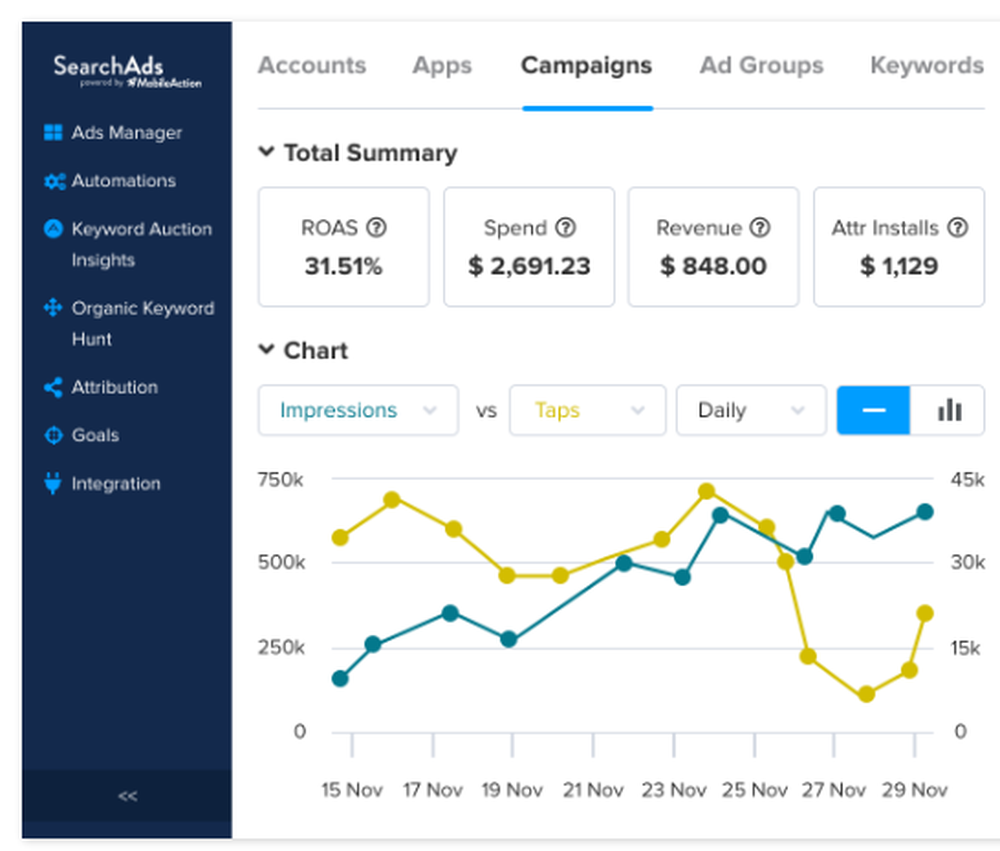The width and height of the screenshot is (1000, 851).
Task: Open Integration via the plug icon
Action: [x=110, y=483]
